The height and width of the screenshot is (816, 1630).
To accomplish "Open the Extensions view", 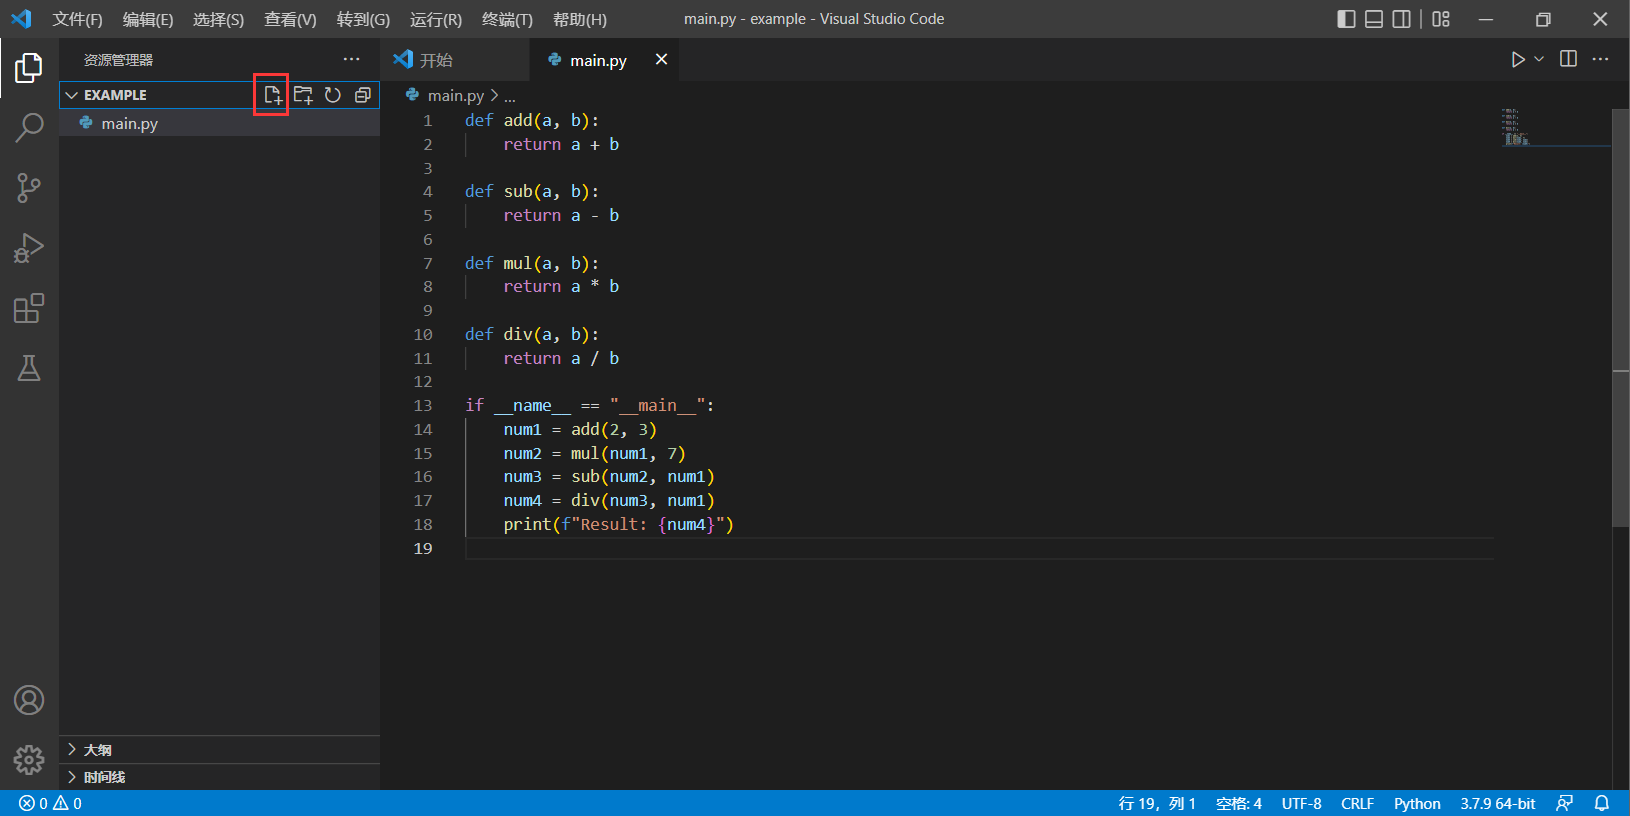I will tap(29, 308).
